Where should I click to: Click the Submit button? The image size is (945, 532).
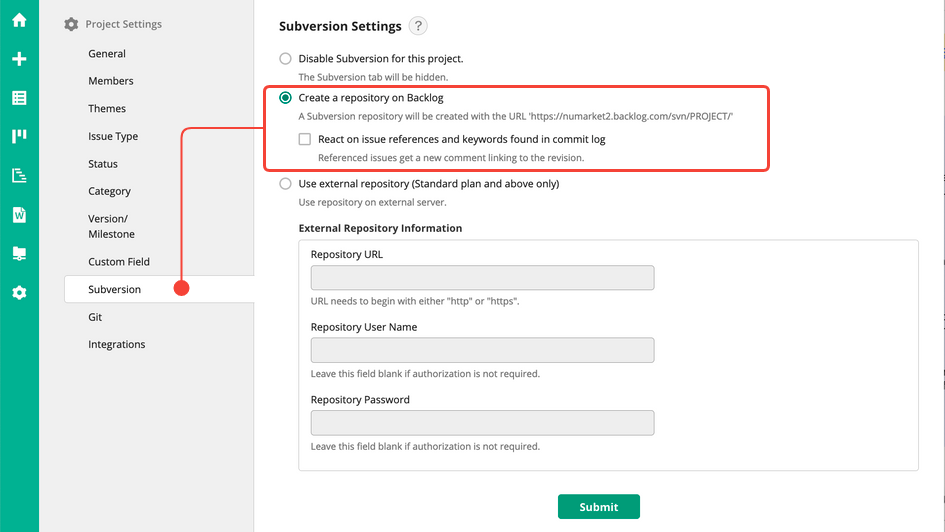[598, 507]
